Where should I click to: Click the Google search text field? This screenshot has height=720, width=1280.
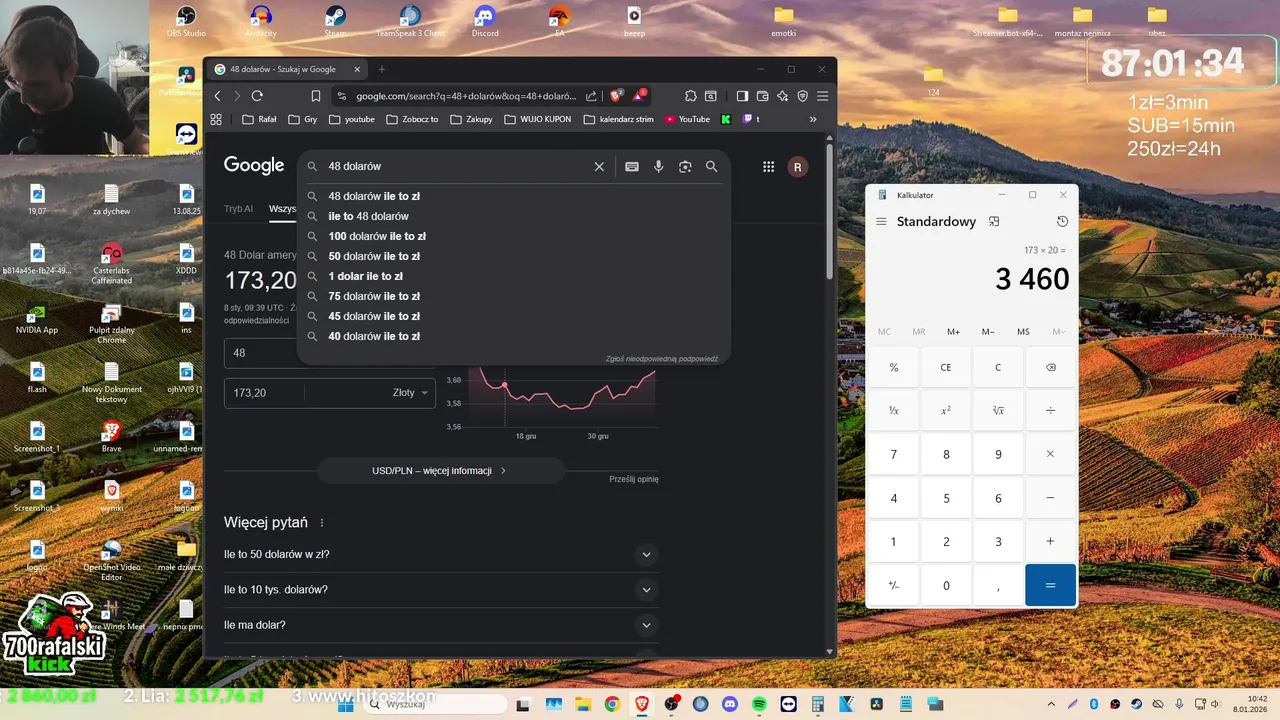[455, 167]
